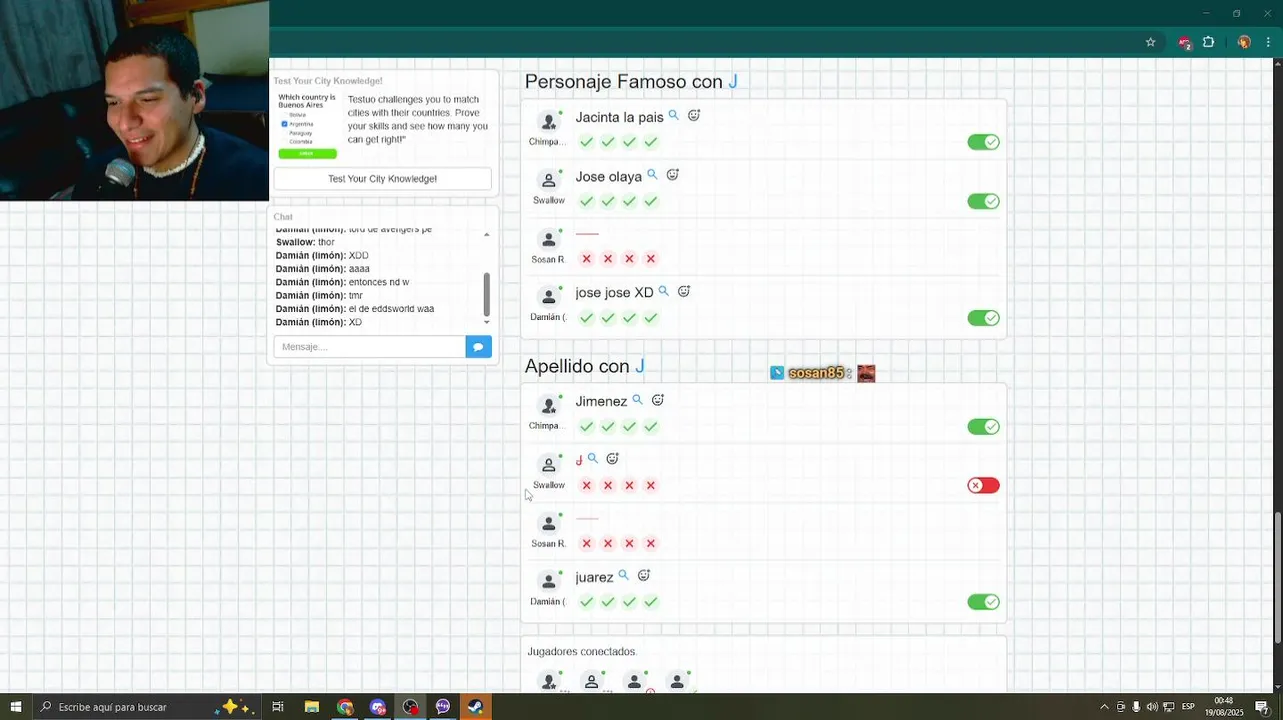Click the chat send message icon
Screen dimensions: 1283x720
tap(479, 347)
